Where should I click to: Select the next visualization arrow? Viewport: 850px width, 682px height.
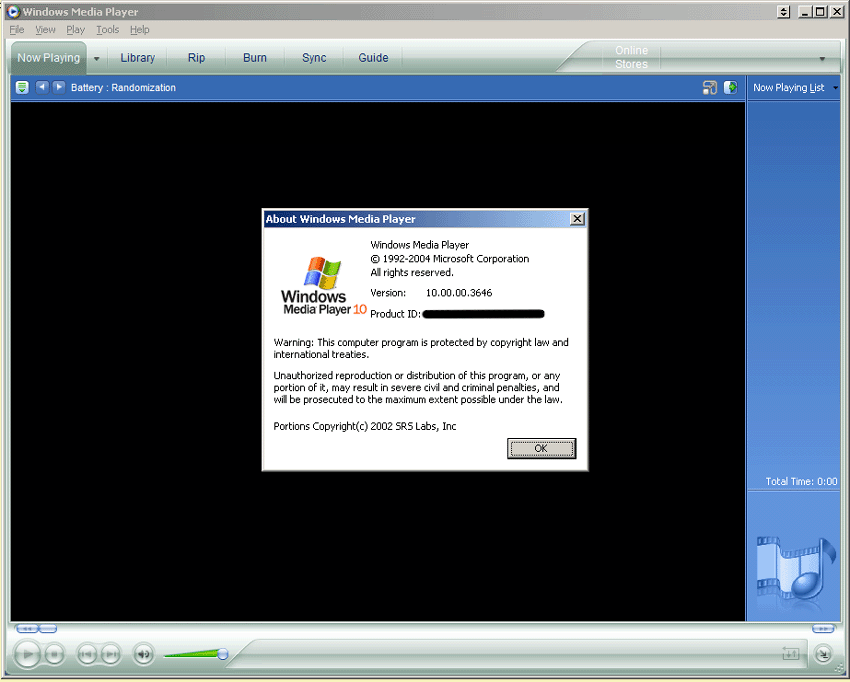pyautogui.click(x=59, y=87)
